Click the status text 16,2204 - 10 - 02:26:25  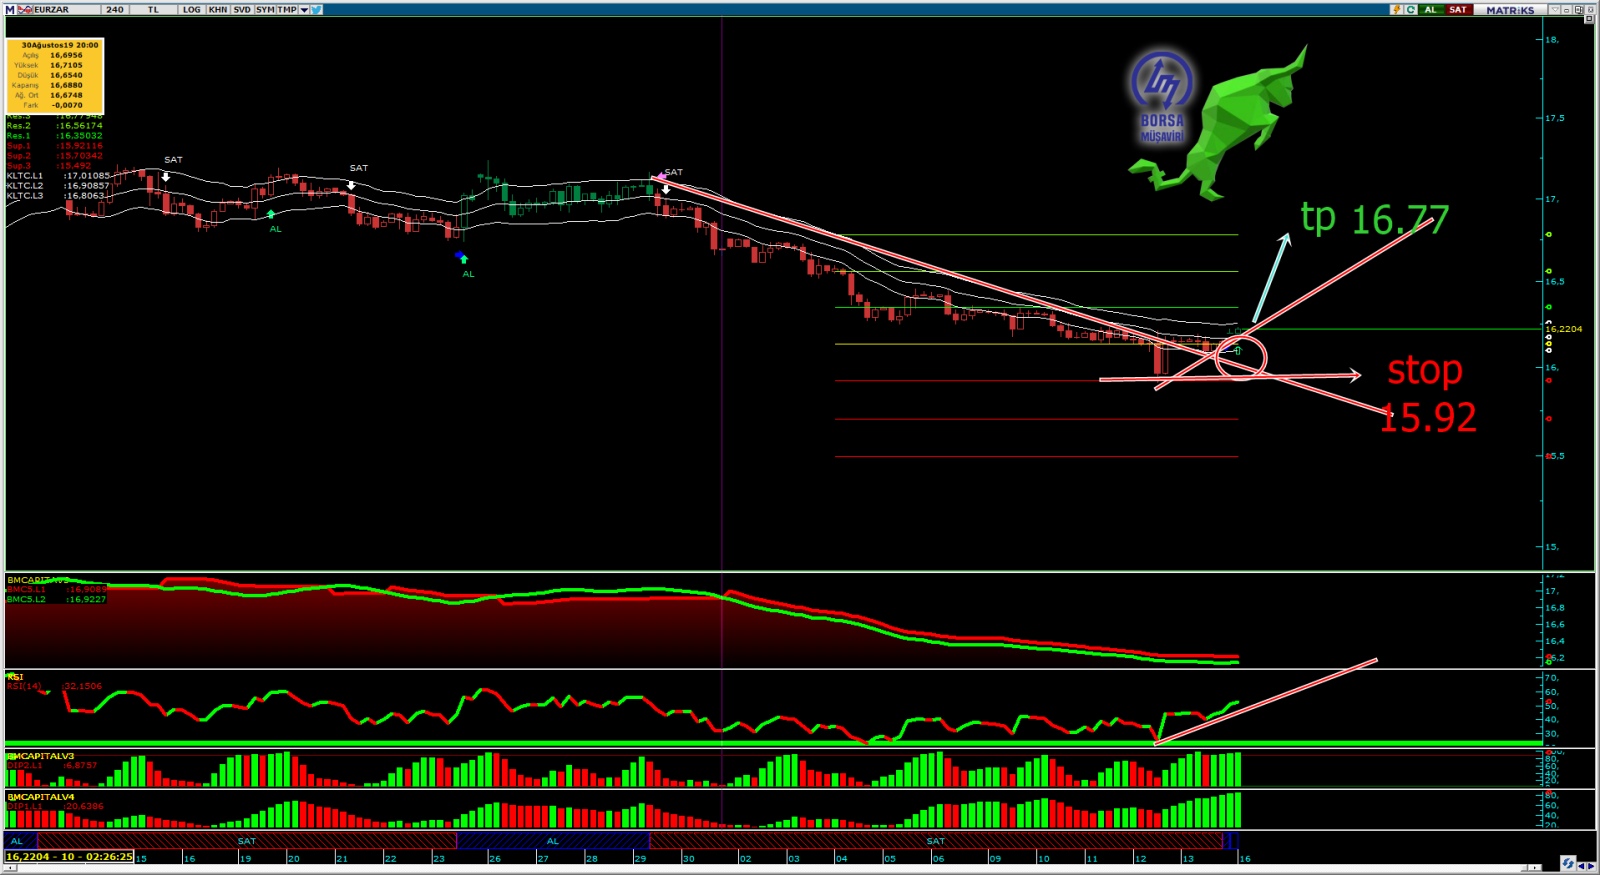(x=69, y=857)
